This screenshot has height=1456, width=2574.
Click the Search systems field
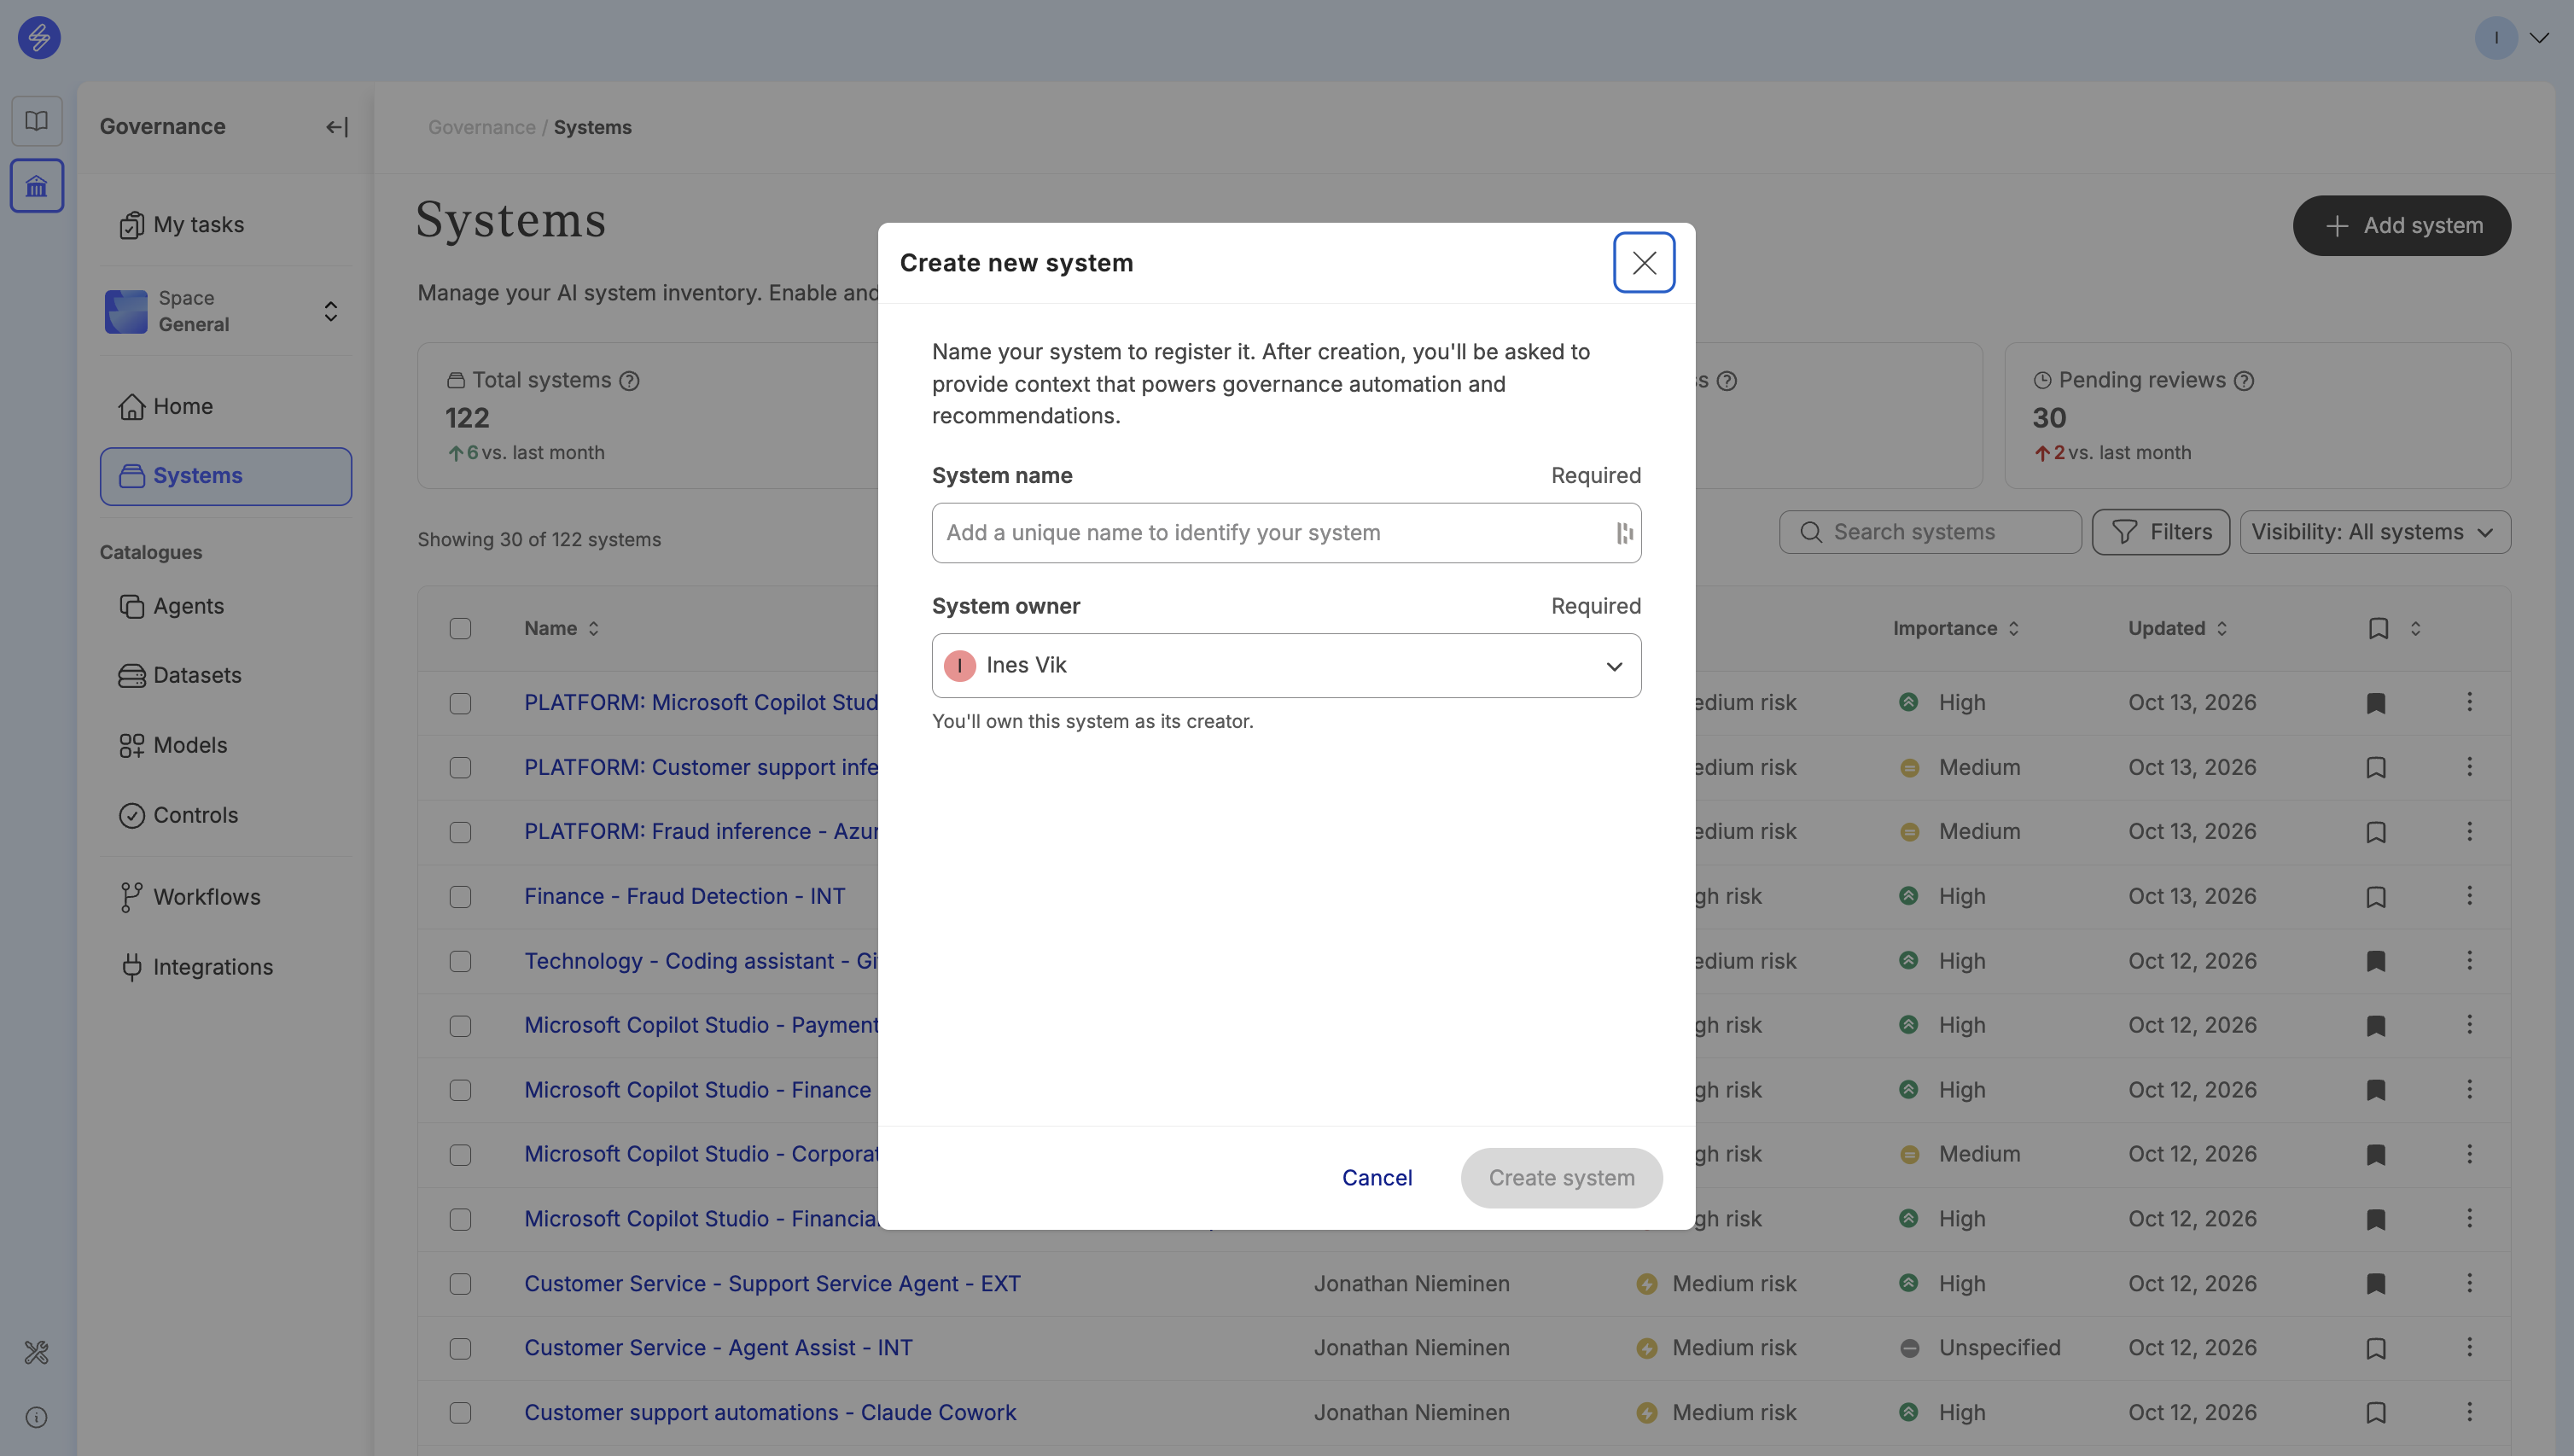pos(1930,532)
